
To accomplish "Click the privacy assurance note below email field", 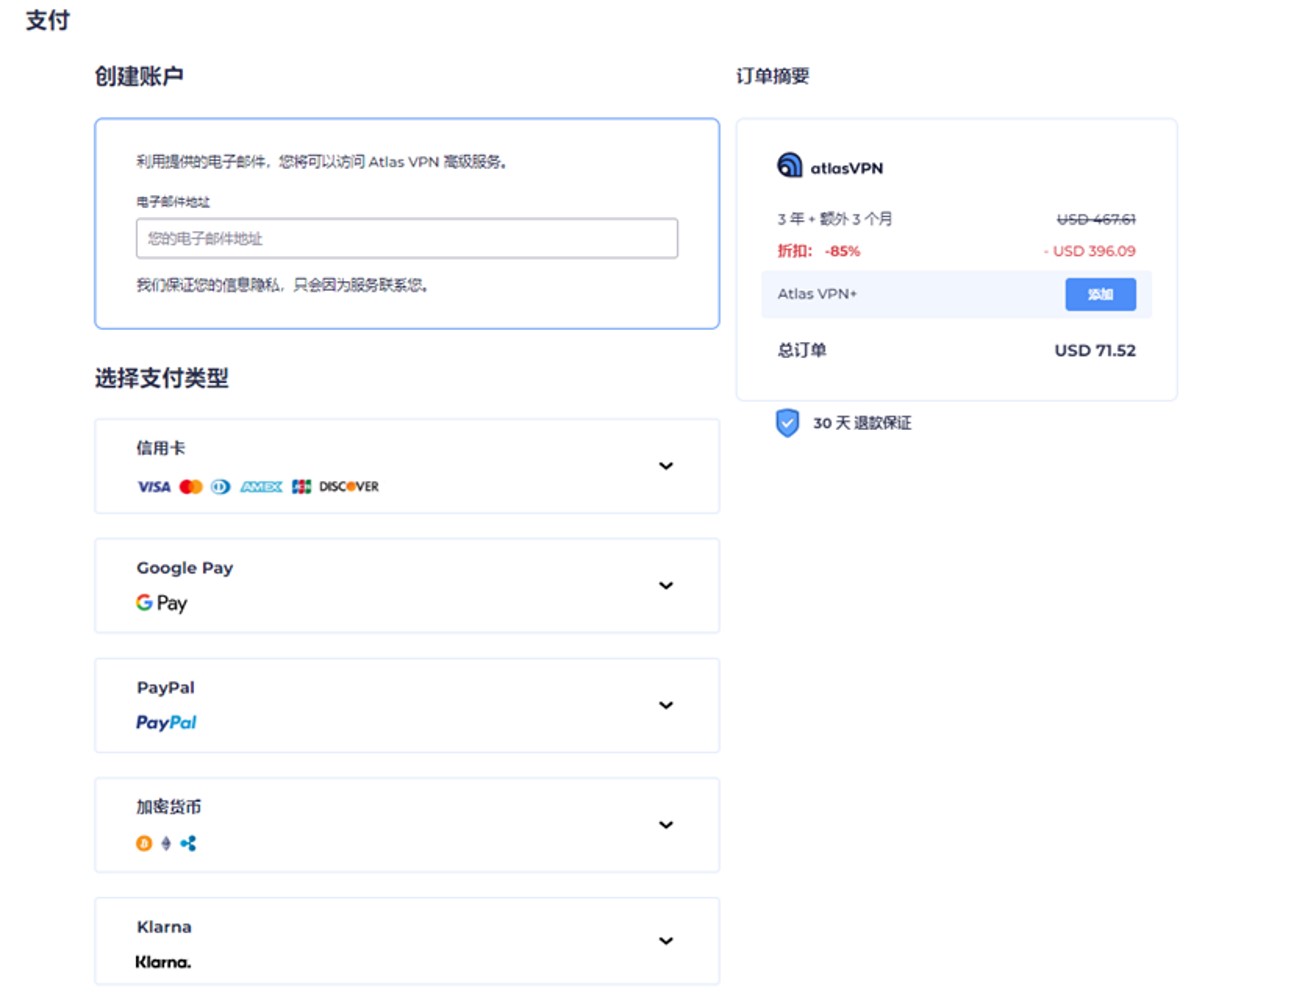I will click(x=283, y=286).
